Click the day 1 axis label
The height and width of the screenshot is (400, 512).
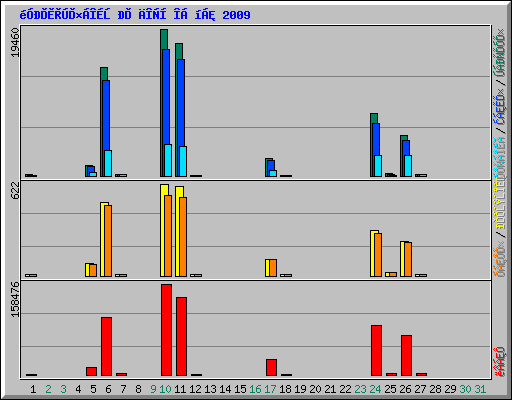pos(33,389)
